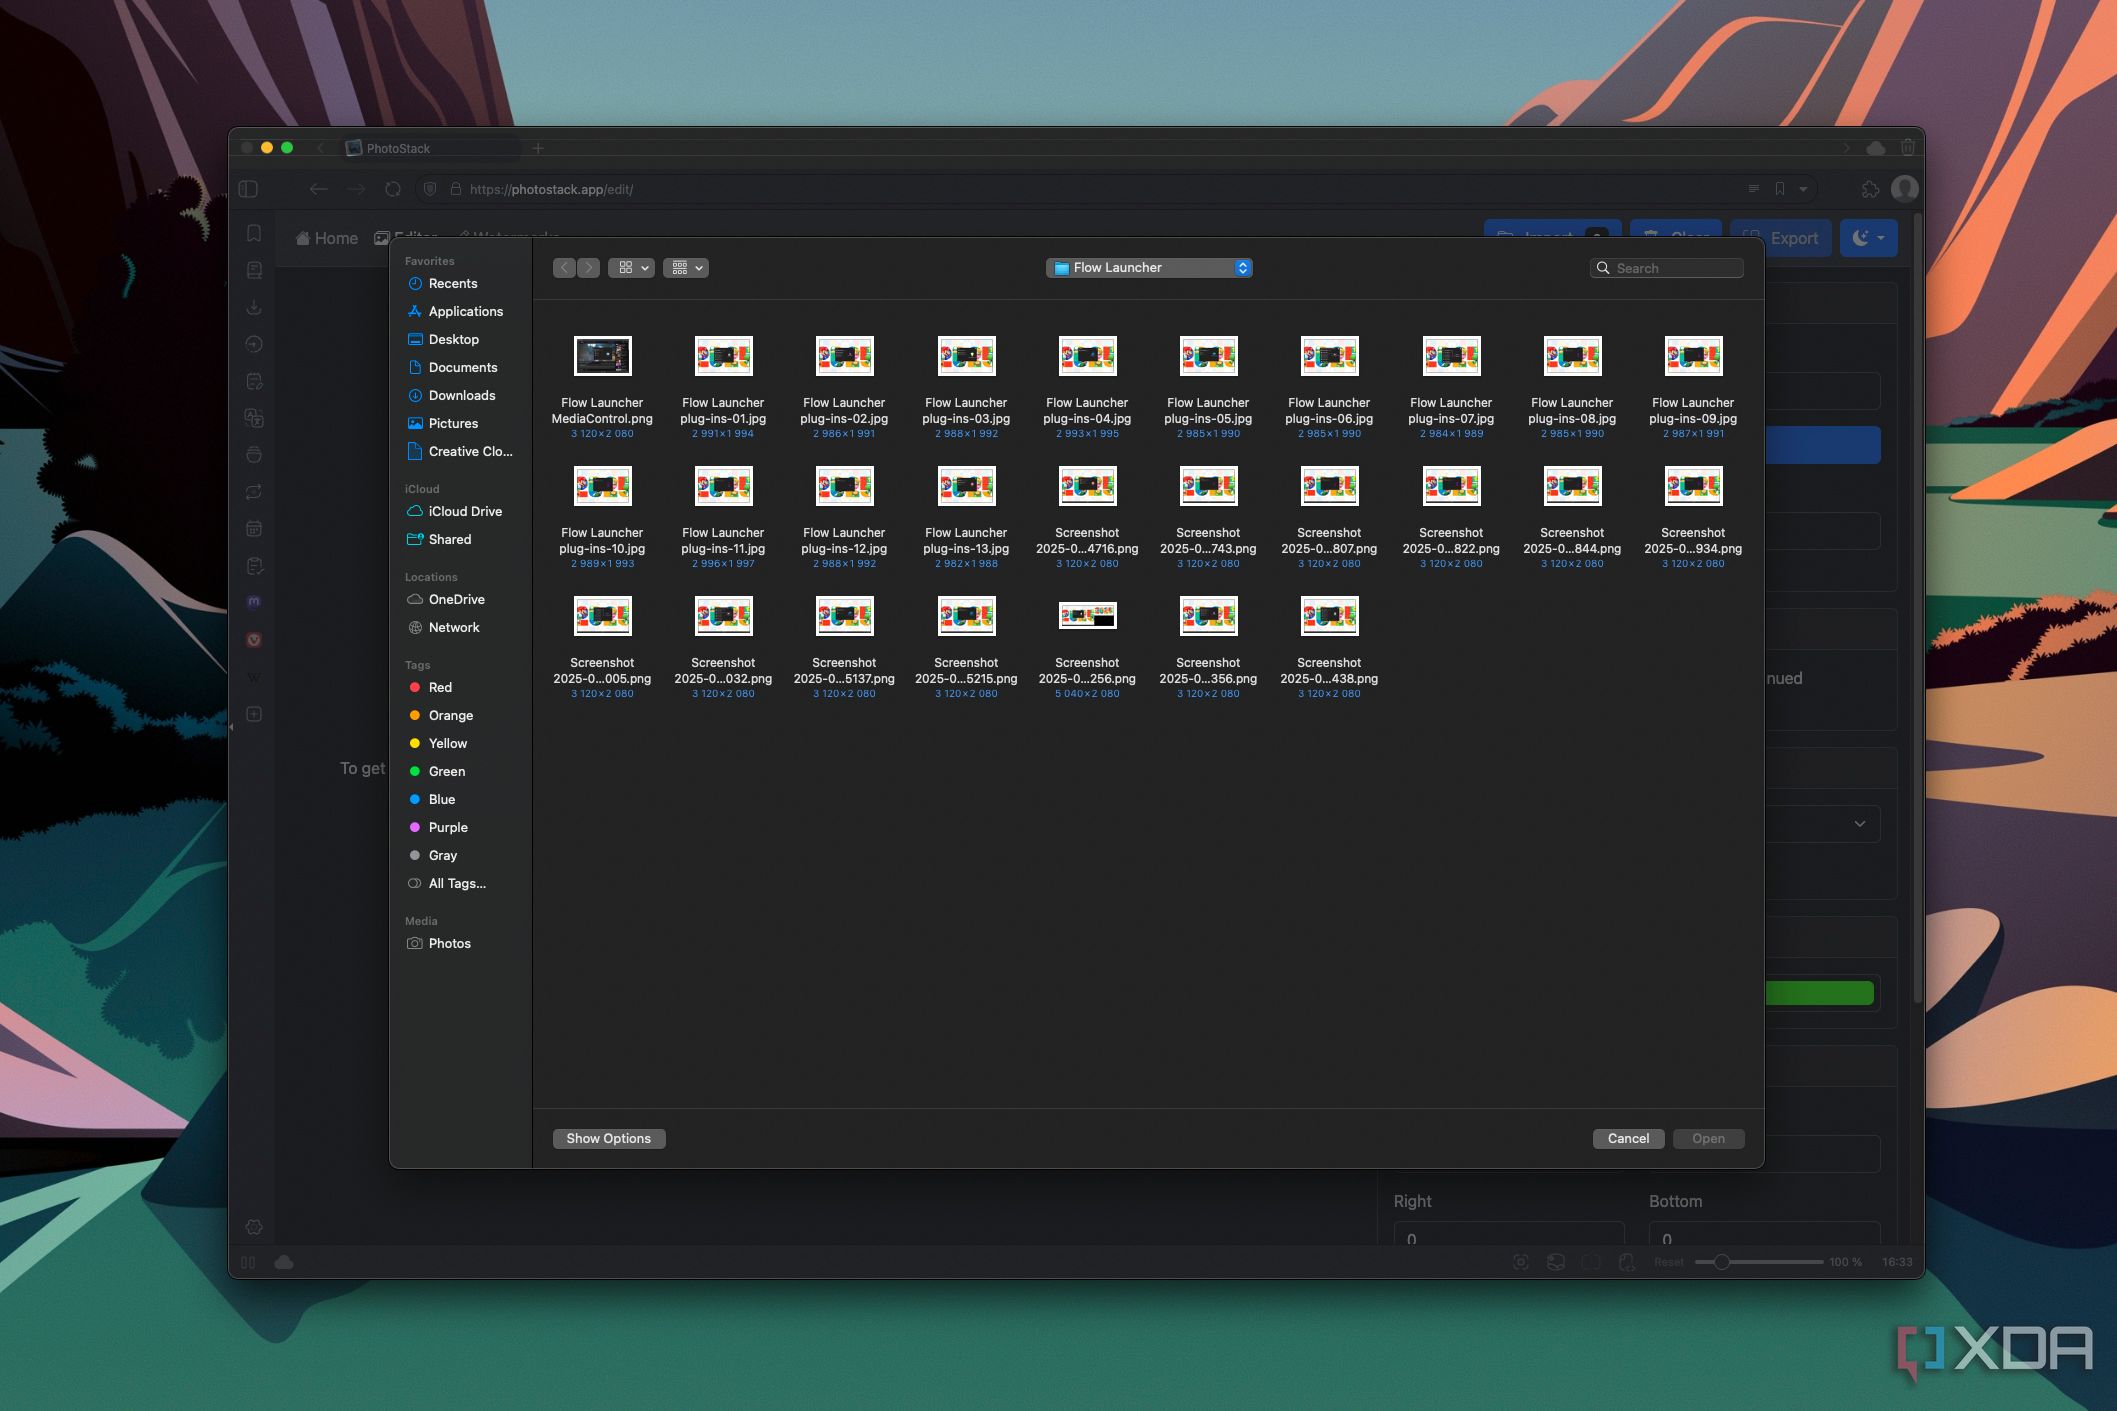Open Flow Launcher folder dropdown

tap(1151, 266)
